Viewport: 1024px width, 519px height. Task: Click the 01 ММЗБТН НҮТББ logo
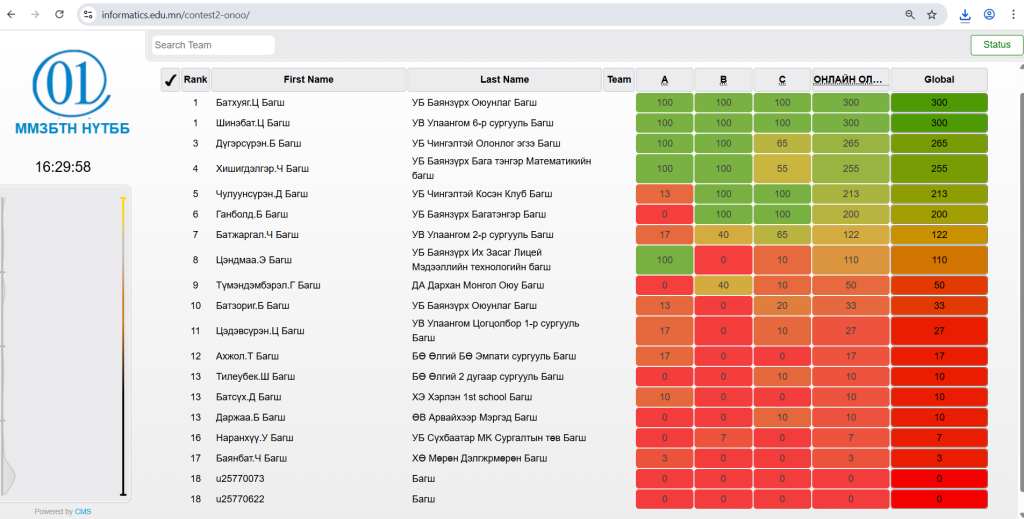72,95
